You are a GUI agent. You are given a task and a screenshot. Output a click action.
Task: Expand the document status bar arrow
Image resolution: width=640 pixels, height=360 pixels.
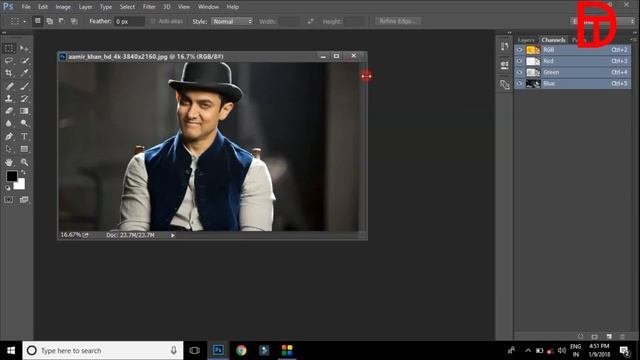[x=173, y=235]
